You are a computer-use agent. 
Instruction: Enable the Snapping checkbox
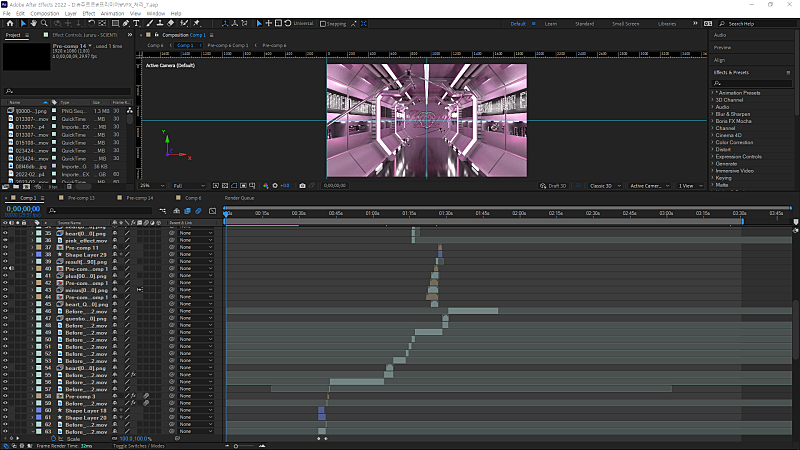[322, 23]
